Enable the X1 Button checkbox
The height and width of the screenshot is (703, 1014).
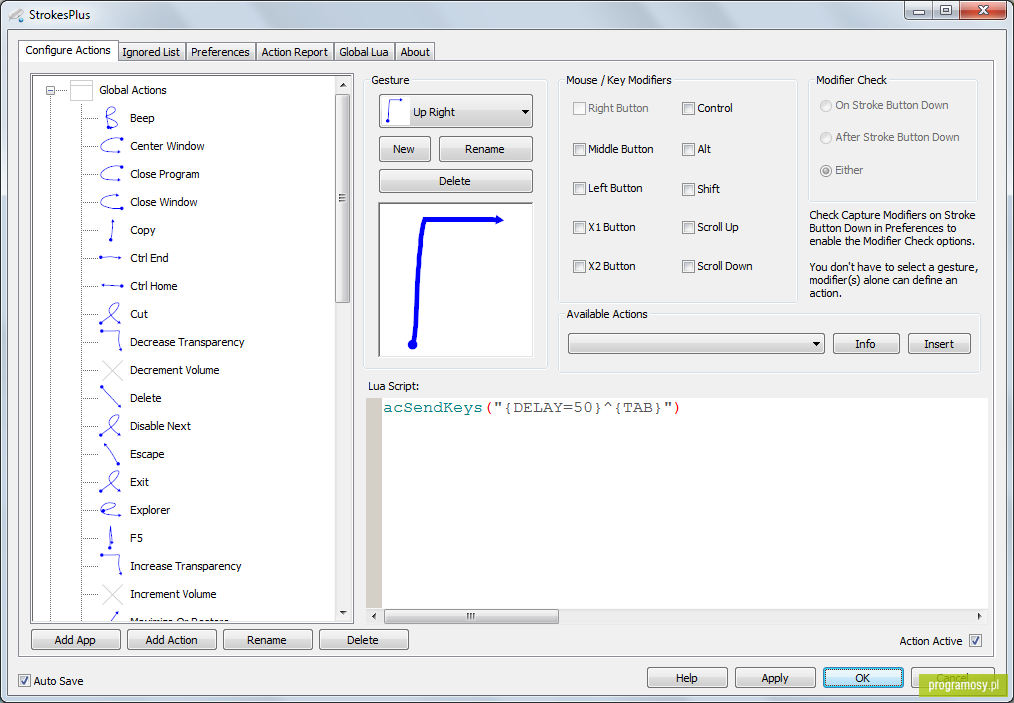click(579, 227)
